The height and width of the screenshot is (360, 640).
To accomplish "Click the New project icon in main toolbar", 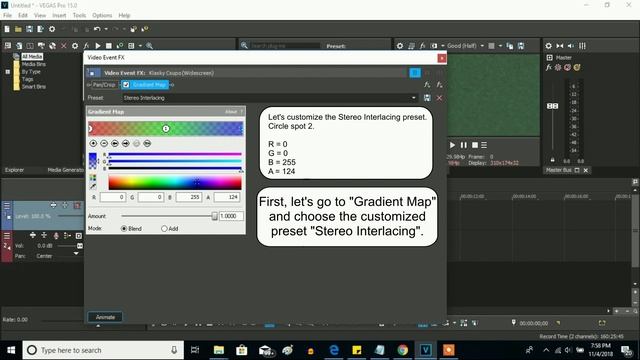I will tap(7, 29).
